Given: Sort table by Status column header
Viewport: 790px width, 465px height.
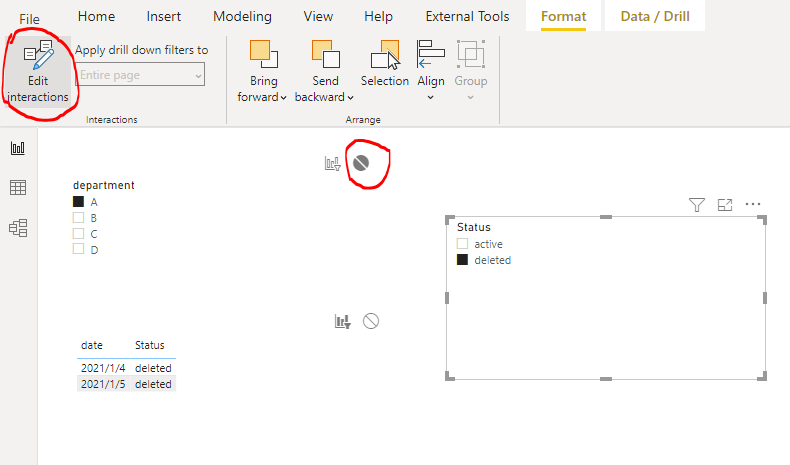Looking at the screenshot, I should click(x=150, y=345).
